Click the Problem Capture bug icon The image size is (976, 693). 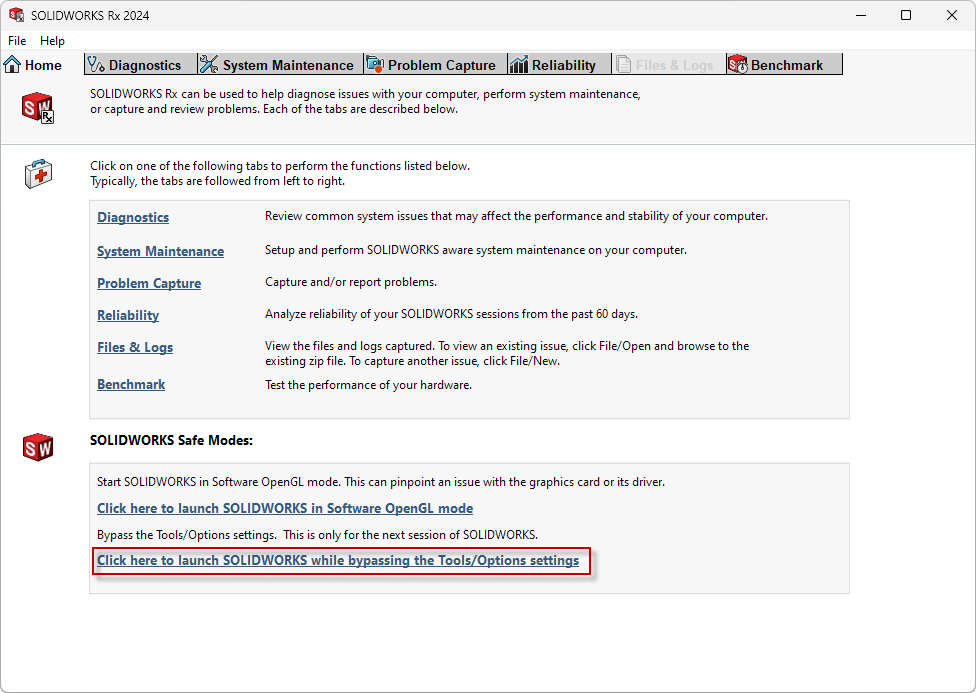[x=376, y=64]
